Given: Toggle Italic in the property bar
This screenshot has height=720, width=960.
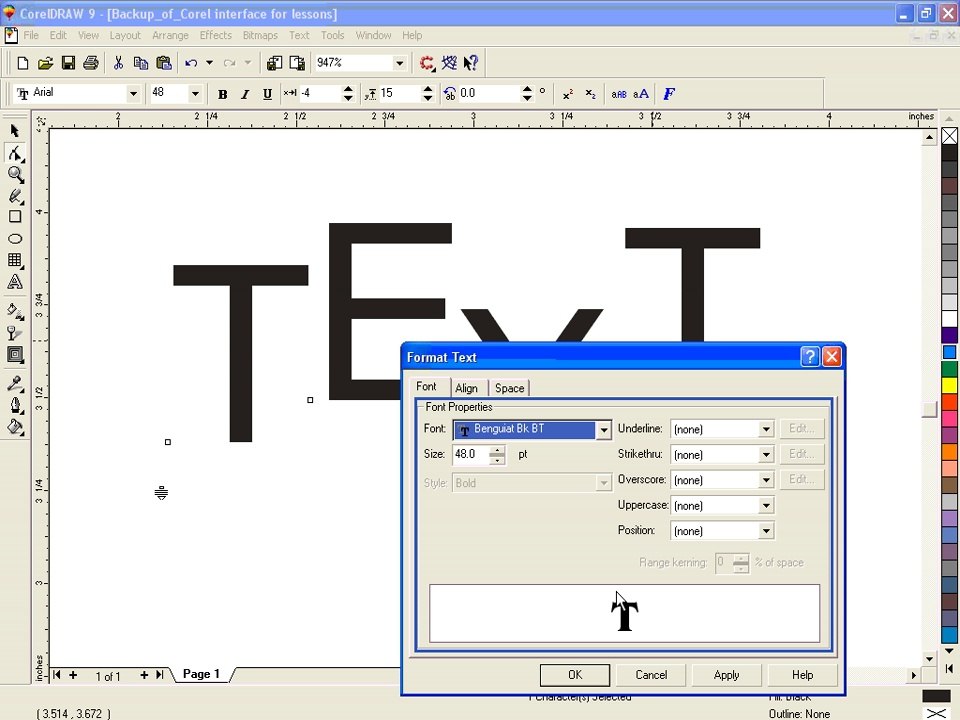Looking at the screenshot, I should coord(245,94).
